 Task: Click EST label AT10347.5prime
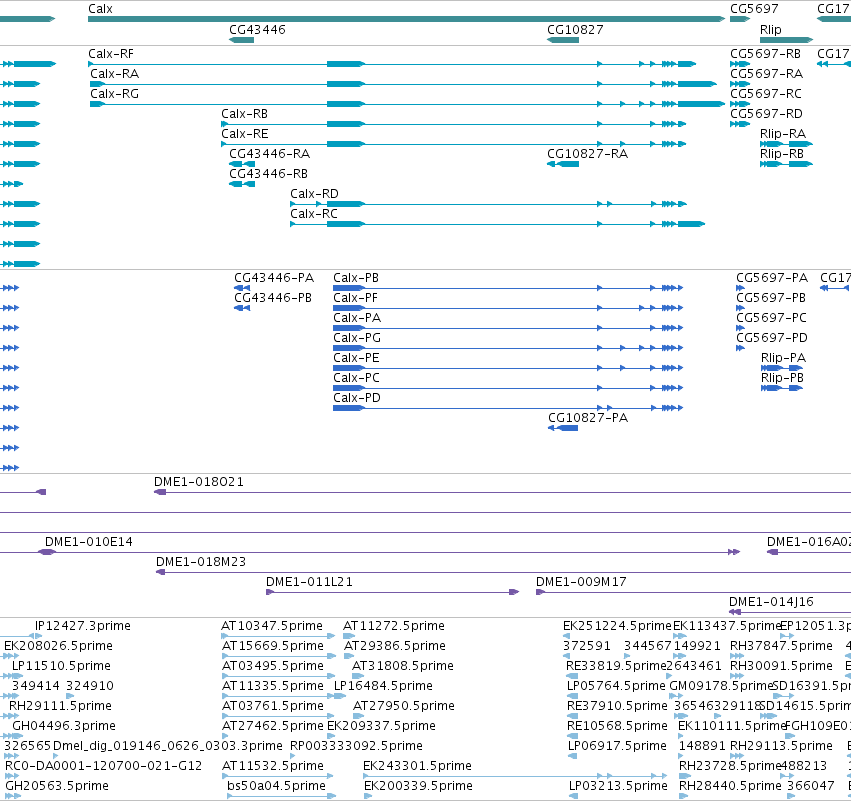point(272,626)
